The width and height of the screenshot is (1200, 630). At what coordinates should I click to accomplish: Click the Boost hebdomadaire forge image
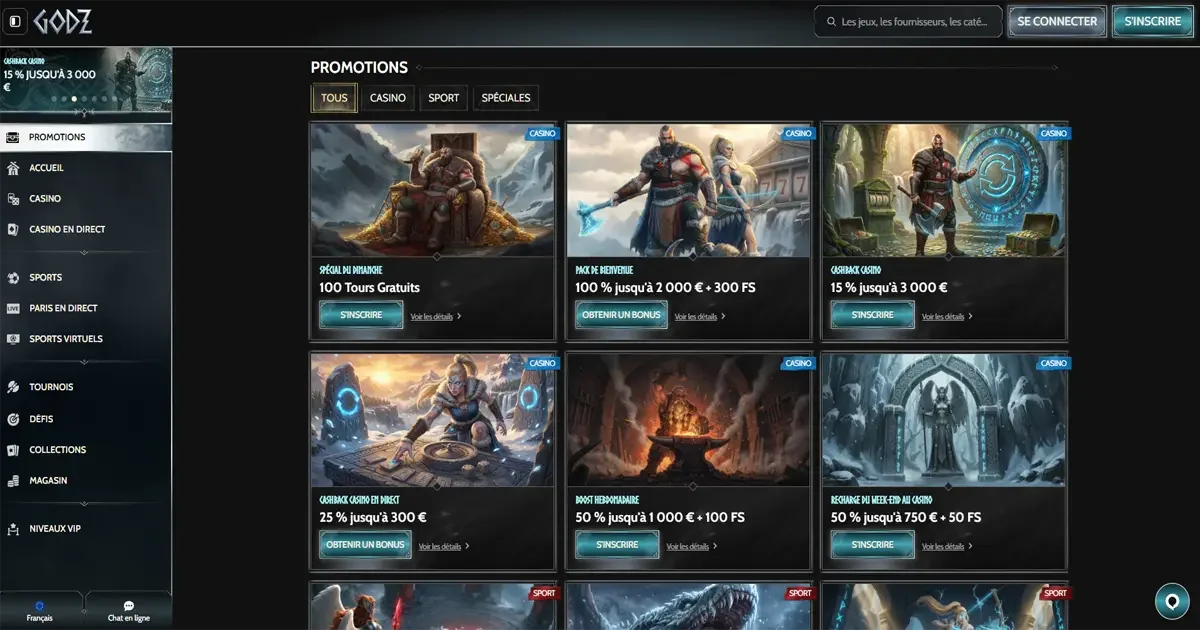(x=688, y=421)
